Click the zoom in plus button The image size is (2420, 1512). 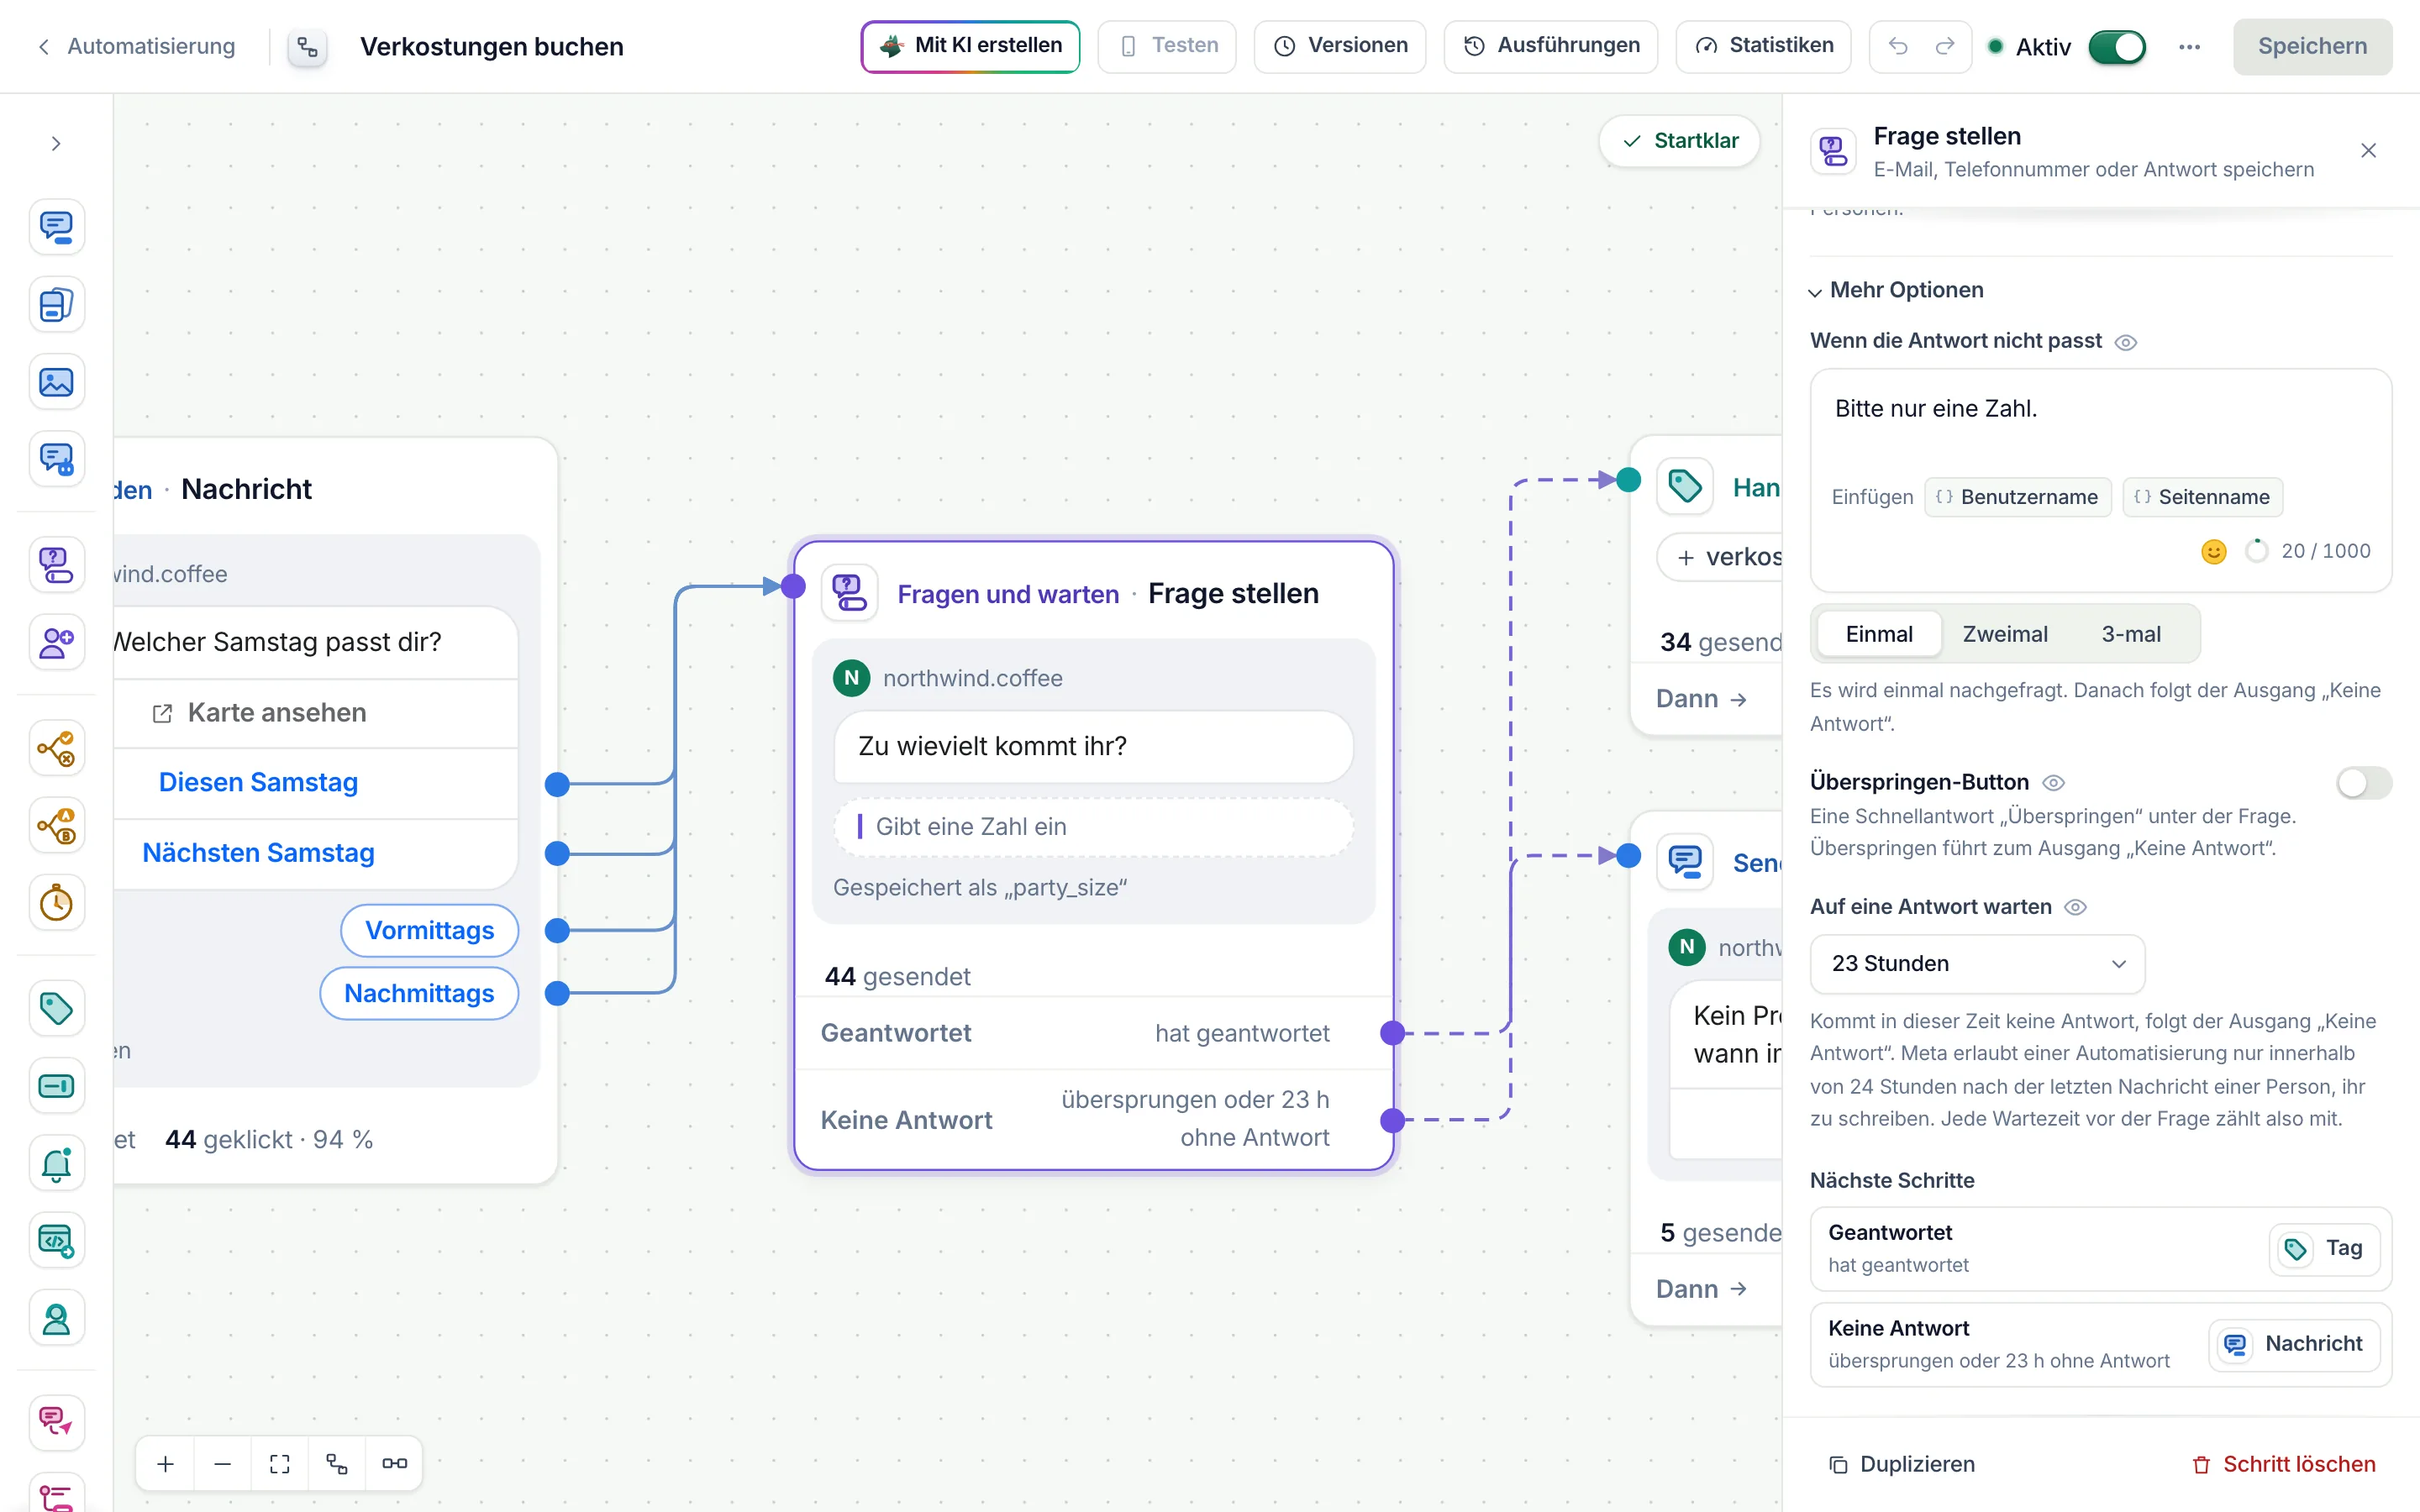(166, 1464)
